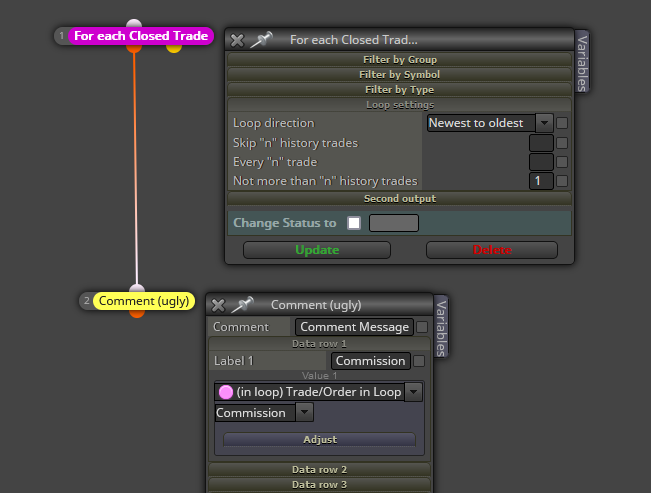
Task: Toggle checkbox for Every "n" trade
Action: 562,162
